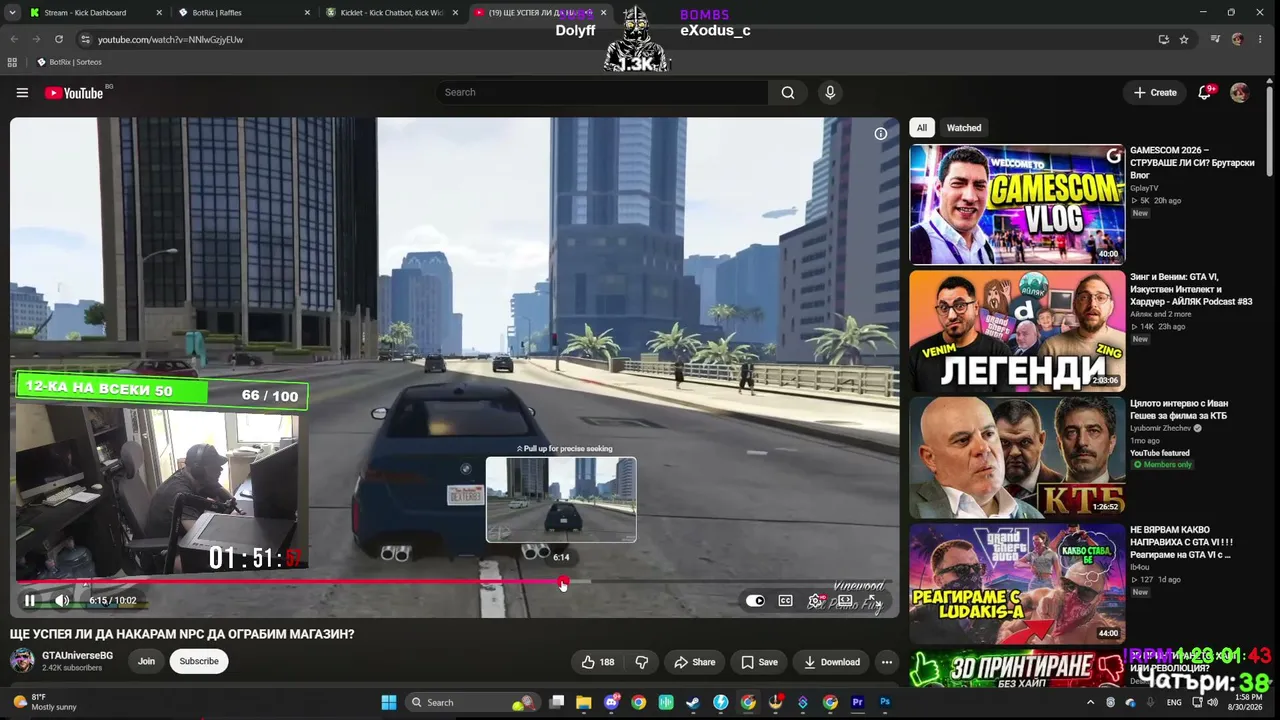Open the GTAUniverseBG channel avatar

tap(22, 661)
